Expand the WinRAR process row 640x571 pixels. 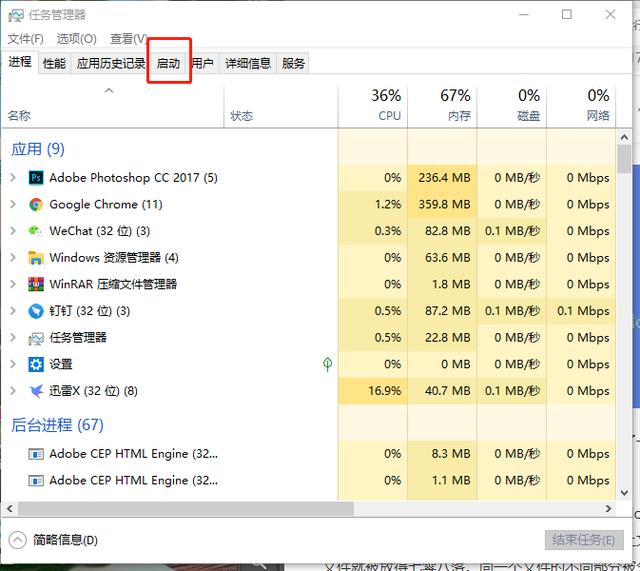pos(13,284)
